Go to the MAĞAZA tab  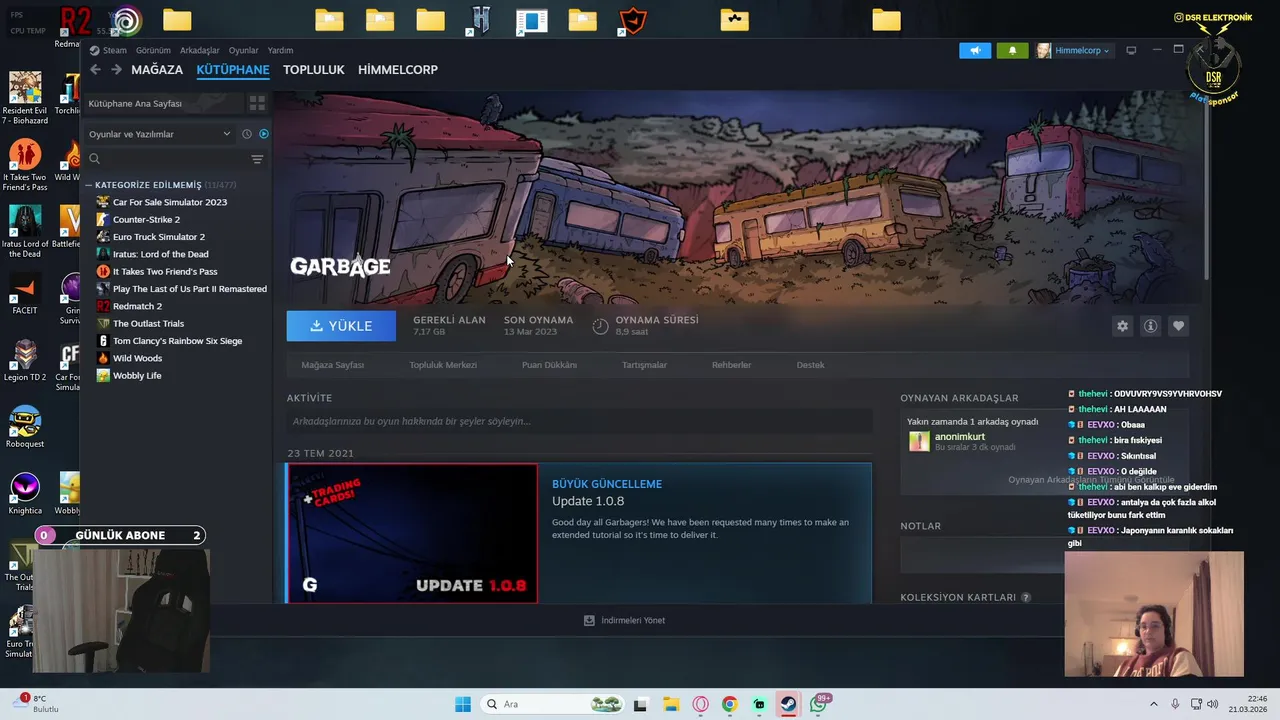tap(157, 69)
